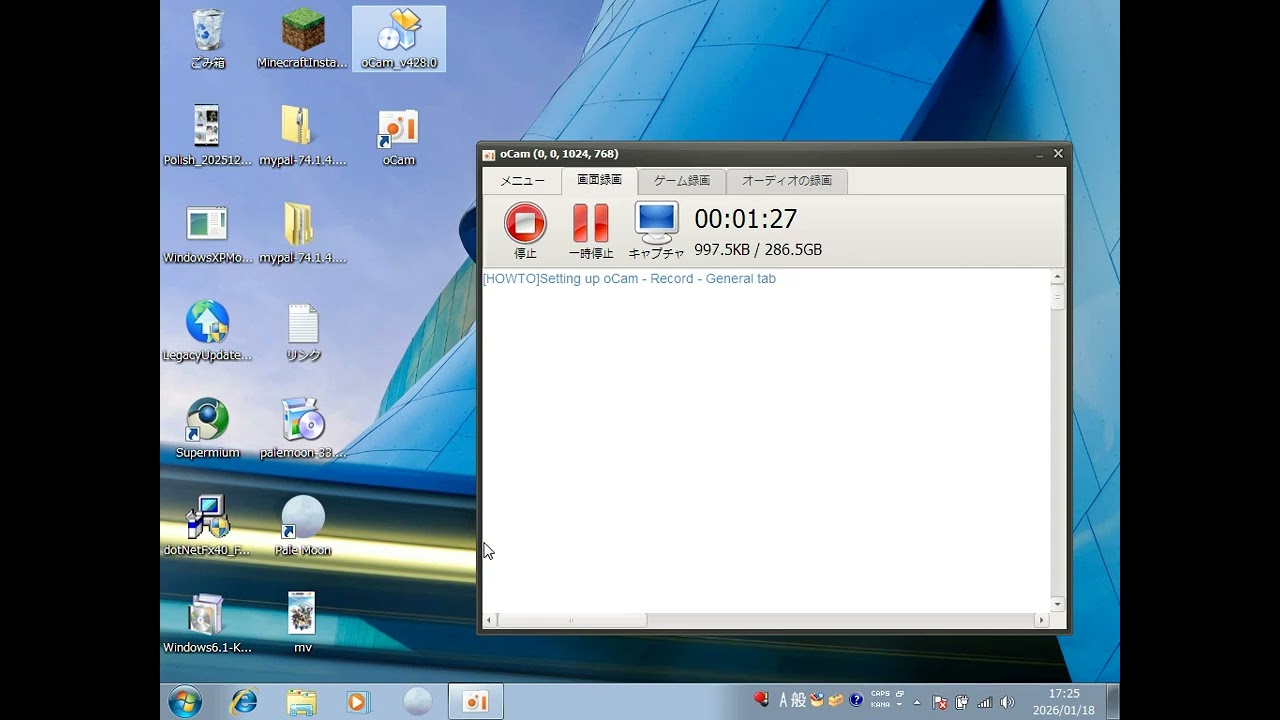The height and width of the screenshot is (720, 1280).
Task: Select the mv desktop icon
Action: 302,624
